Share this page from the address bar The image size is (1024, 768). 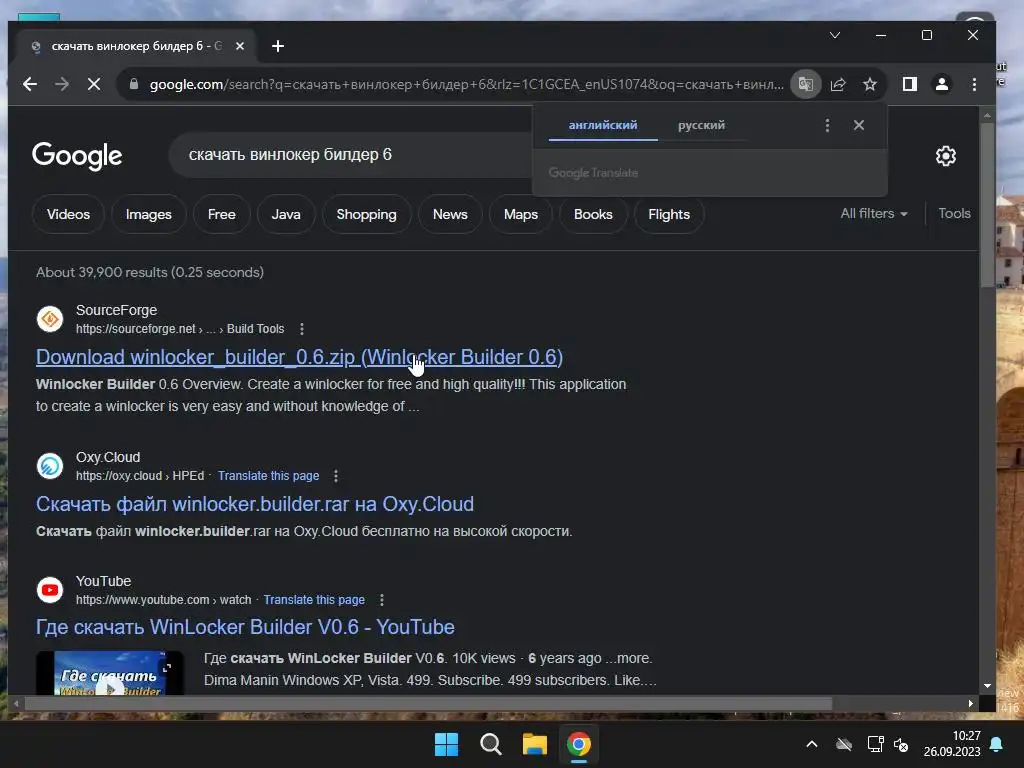838,84
